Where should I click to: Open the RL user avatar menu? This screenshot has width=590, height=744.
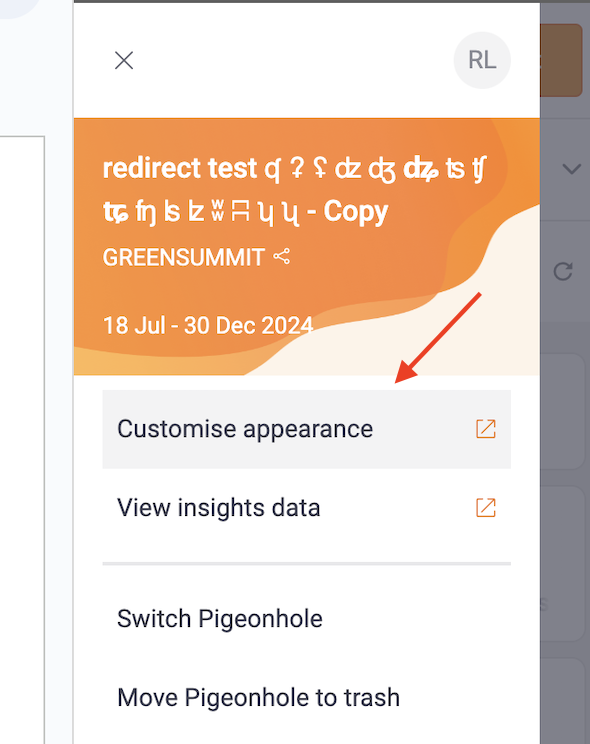click(482, 60)
